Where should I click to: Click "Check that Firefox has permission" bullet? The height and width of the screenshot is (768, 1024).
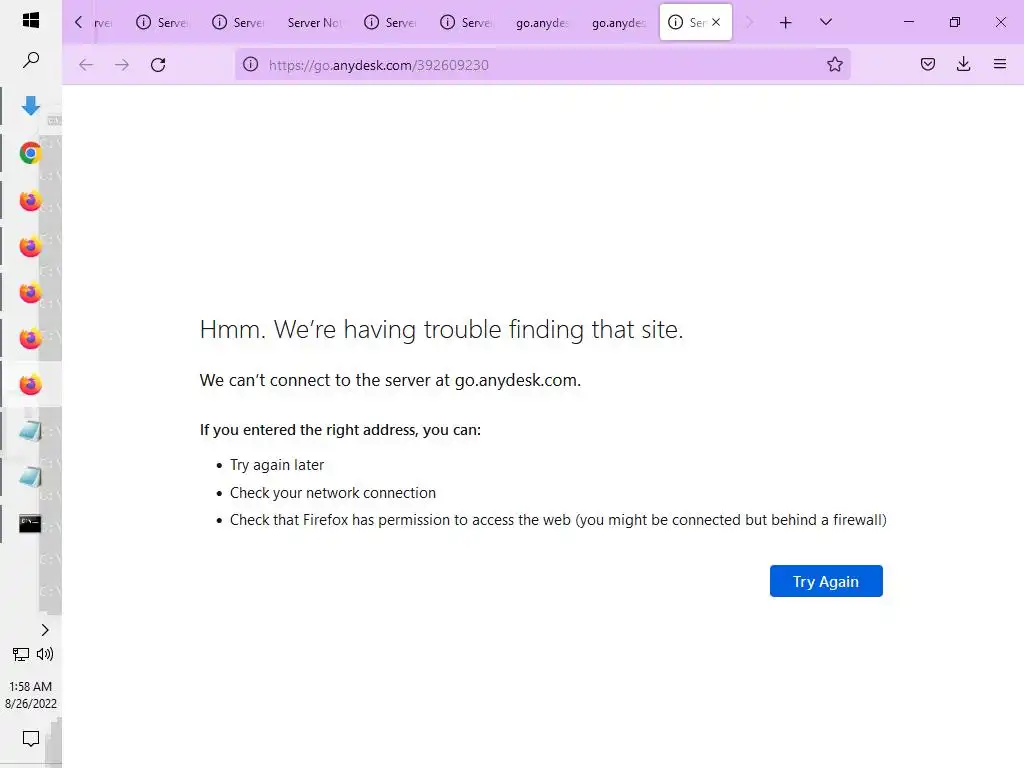click(558, 520)
